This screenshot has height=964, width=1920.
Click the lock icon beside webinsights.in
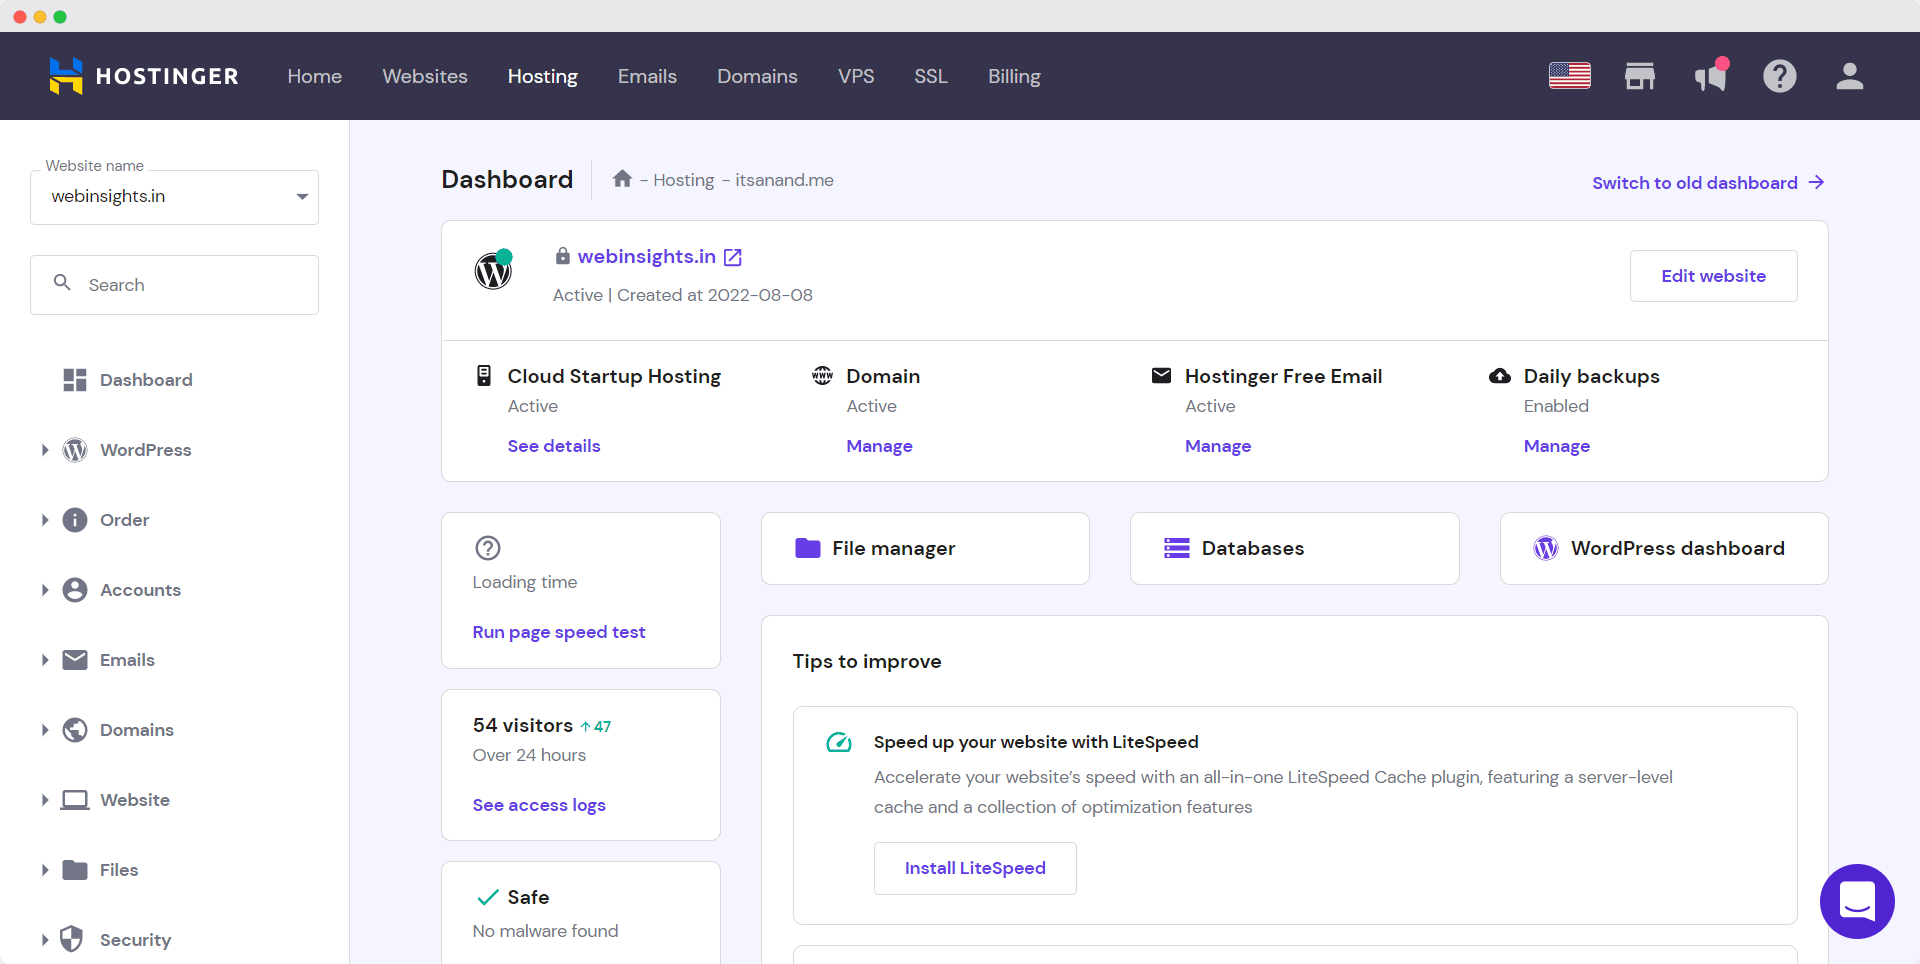click(563, 256)
